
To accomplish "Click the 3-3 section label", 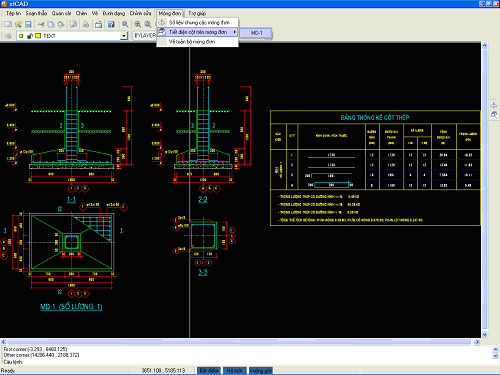I will point(203,272).
